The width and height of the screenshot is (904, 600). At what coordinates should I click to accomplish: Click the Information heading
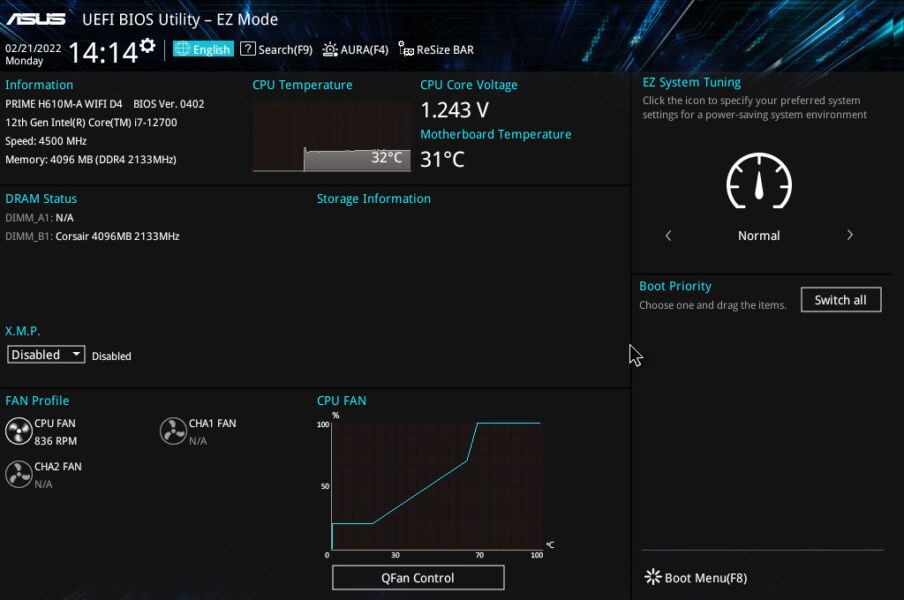39,85
